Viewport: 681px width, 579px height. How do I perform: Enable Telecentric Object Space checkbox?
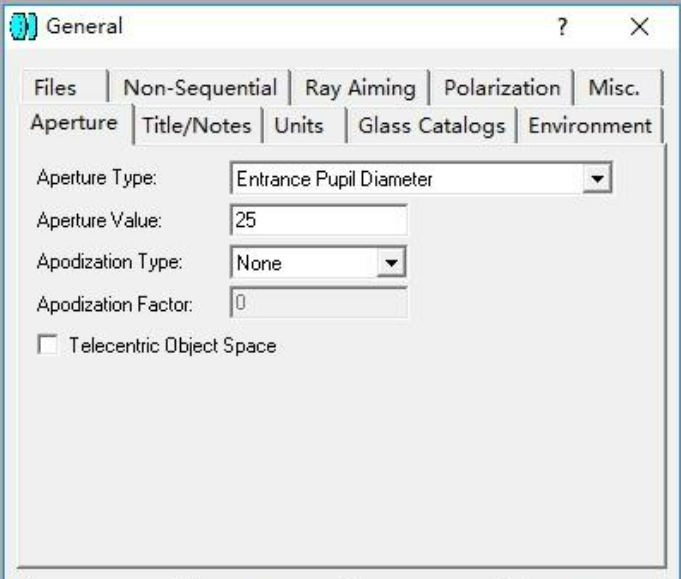point(47,344)
